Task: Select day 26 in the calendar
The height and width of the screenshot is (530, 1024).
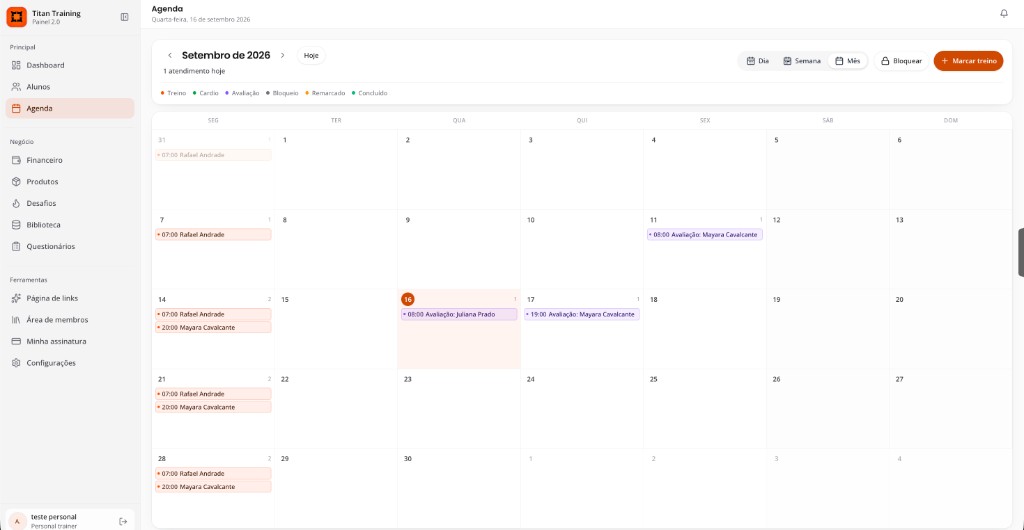Action: pos(776,379)
